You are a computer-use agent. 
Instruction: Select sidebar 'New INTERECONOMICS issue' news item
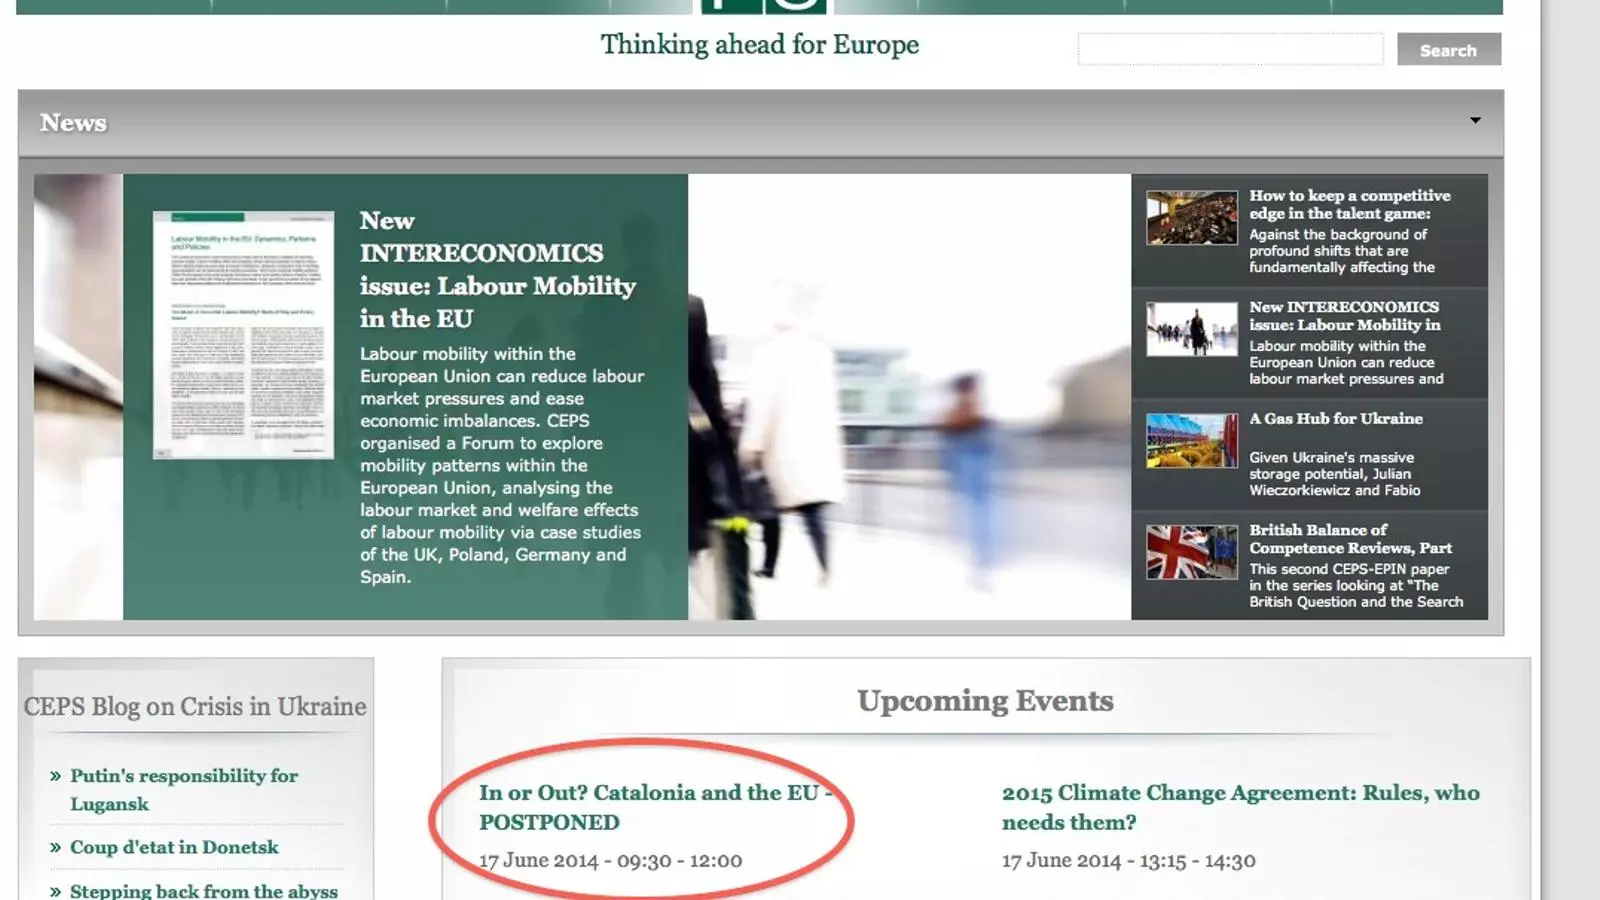(1344, 315)
